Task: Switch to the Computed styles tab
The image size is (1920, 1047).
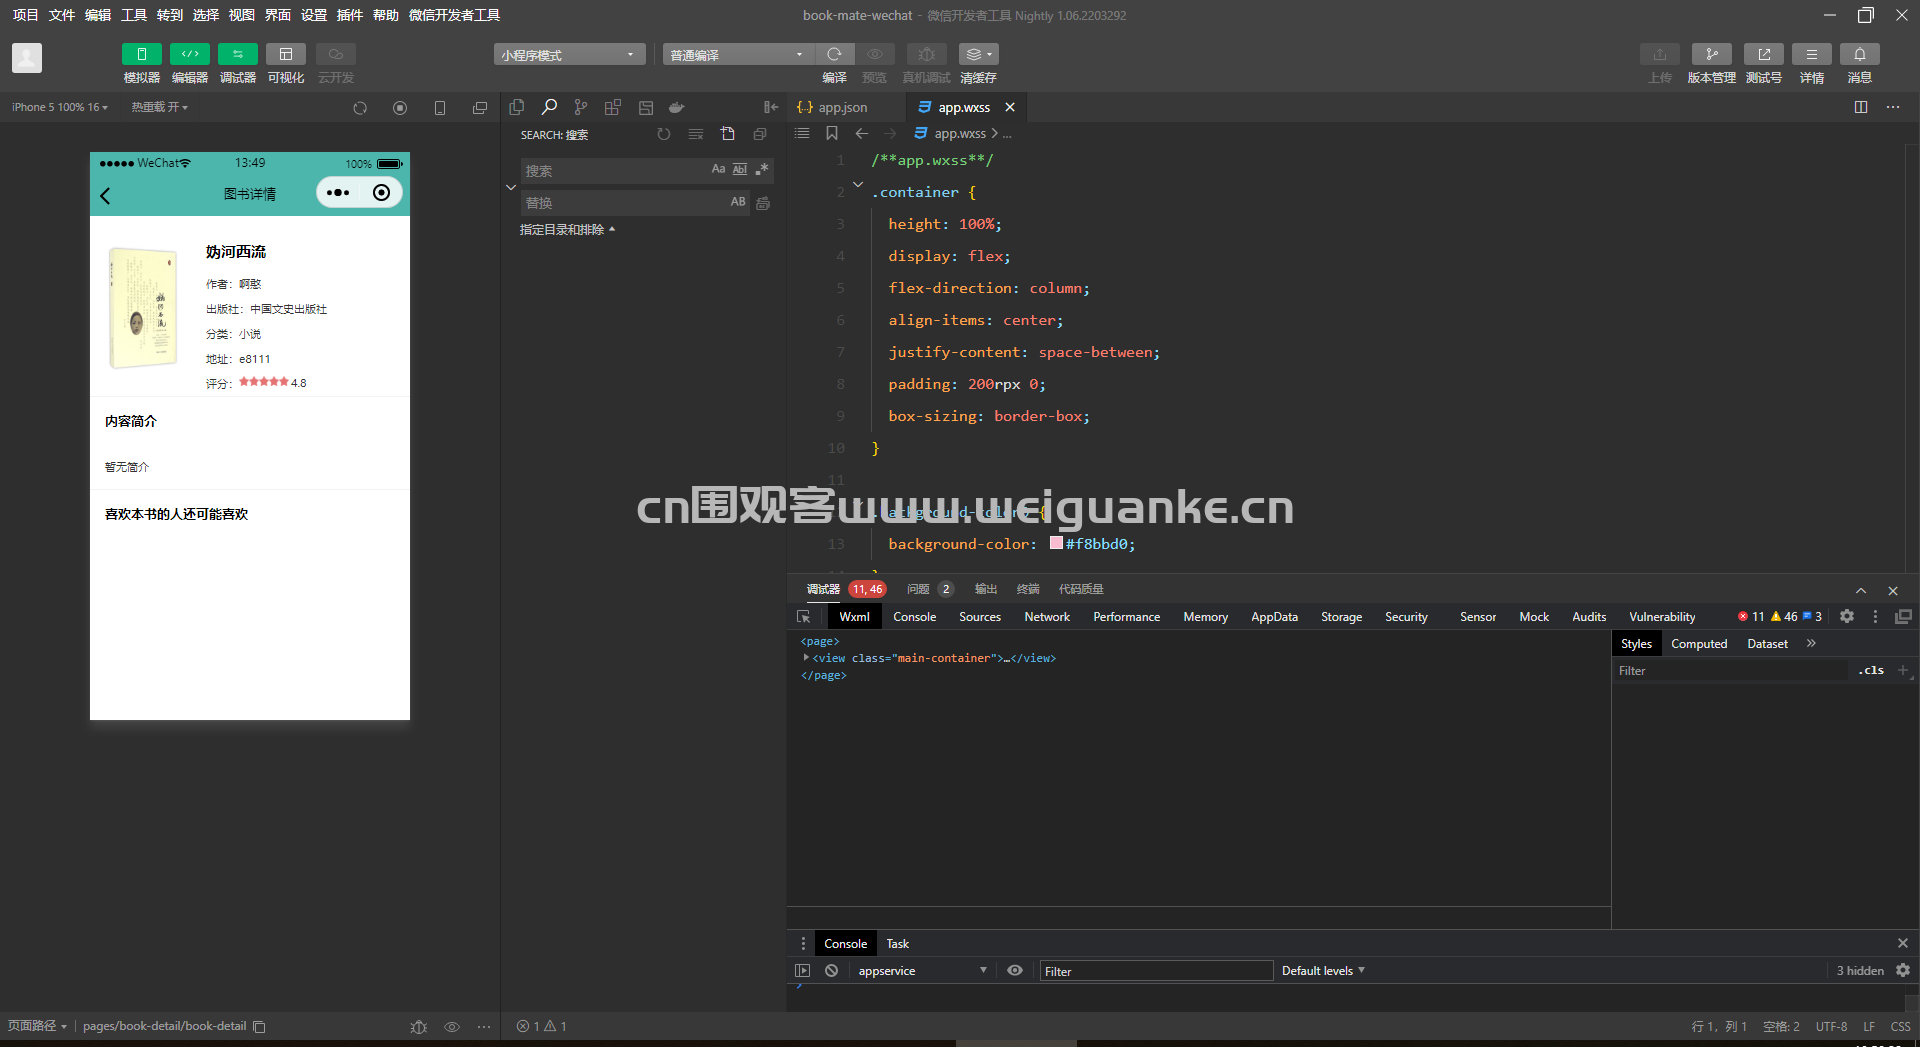Action: [x=1699, y=644]
